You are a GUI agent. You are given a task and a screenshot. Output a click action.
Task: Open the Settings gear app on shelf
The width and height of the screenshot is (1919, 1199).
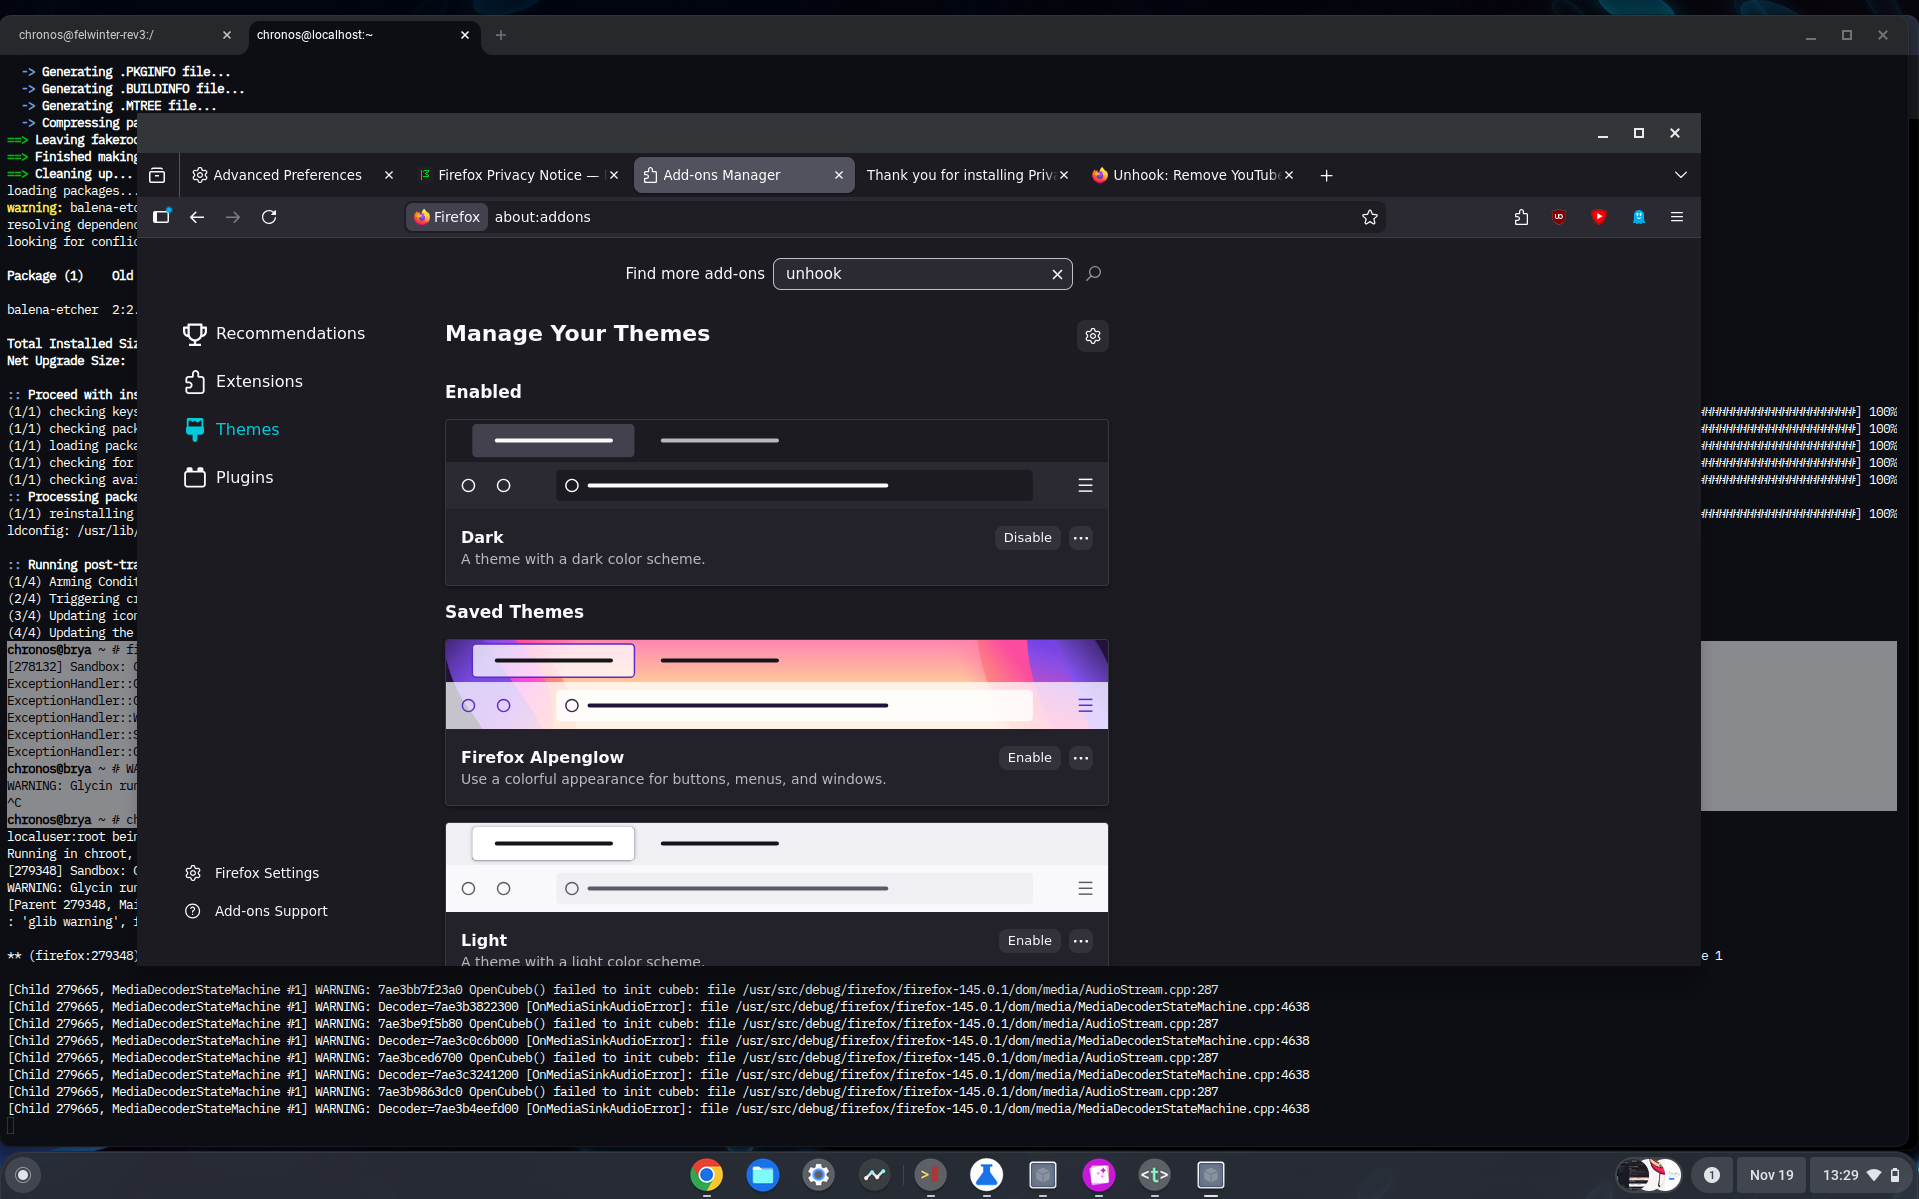coord(819,1175)
